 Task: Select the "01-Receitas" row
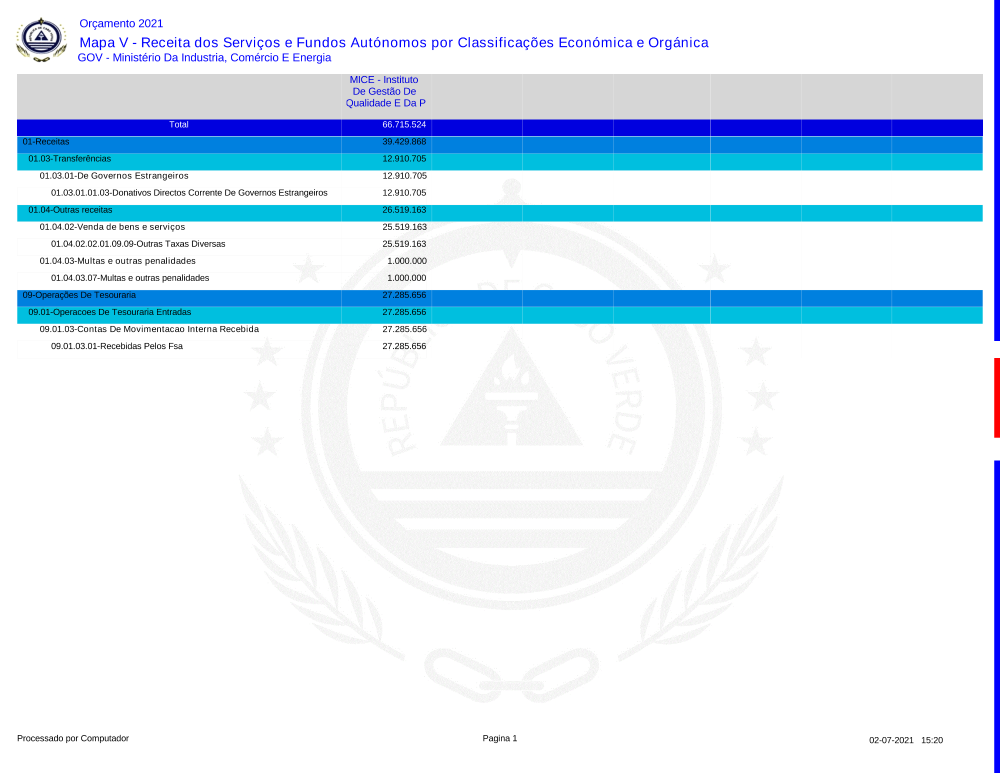point(46,142)
